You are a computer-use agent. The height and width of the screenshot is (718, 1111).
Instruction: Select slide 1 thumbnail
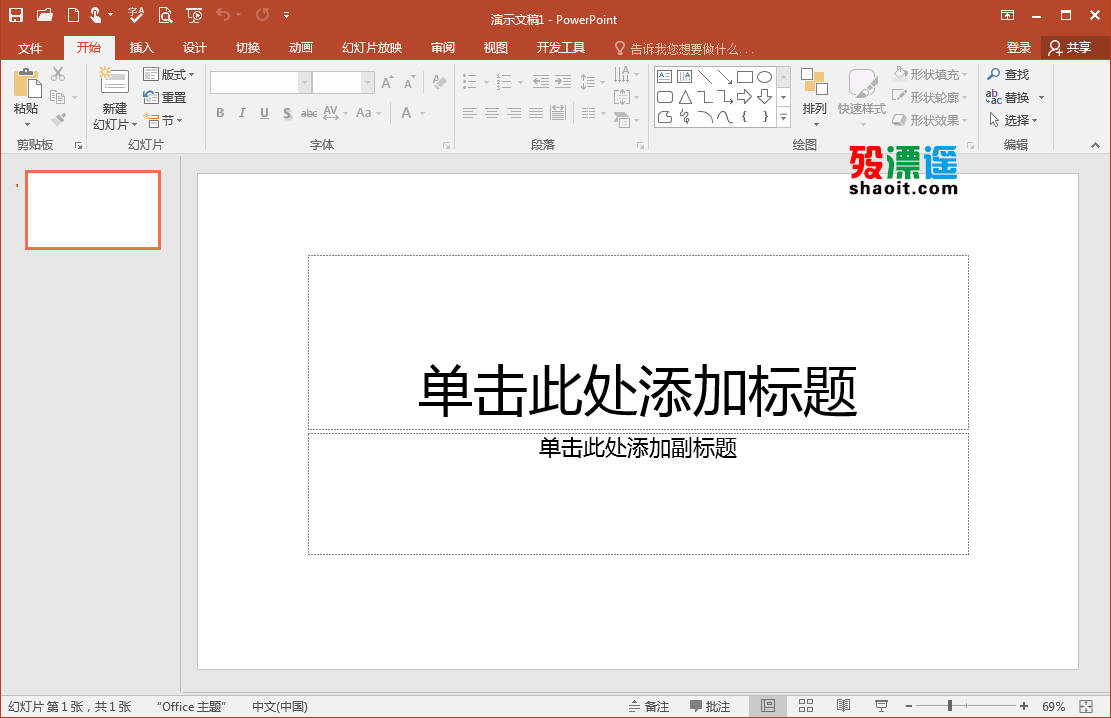tap(93, 210)
